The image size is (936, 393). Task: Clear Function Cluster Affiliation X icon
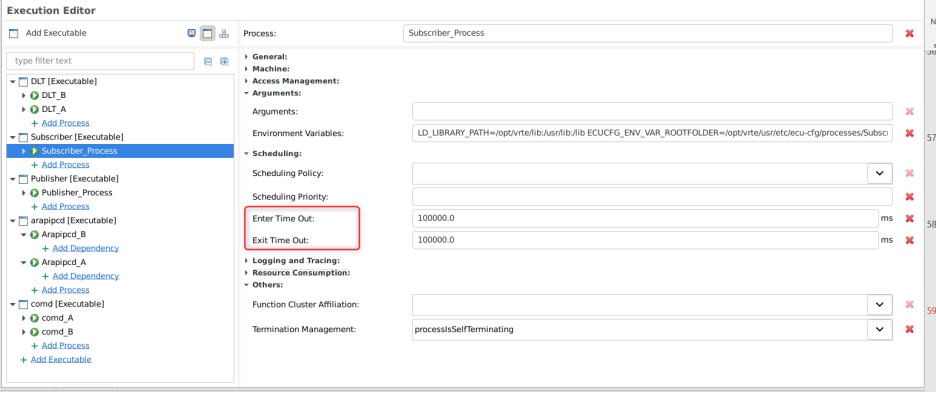(x=909, y=305)
